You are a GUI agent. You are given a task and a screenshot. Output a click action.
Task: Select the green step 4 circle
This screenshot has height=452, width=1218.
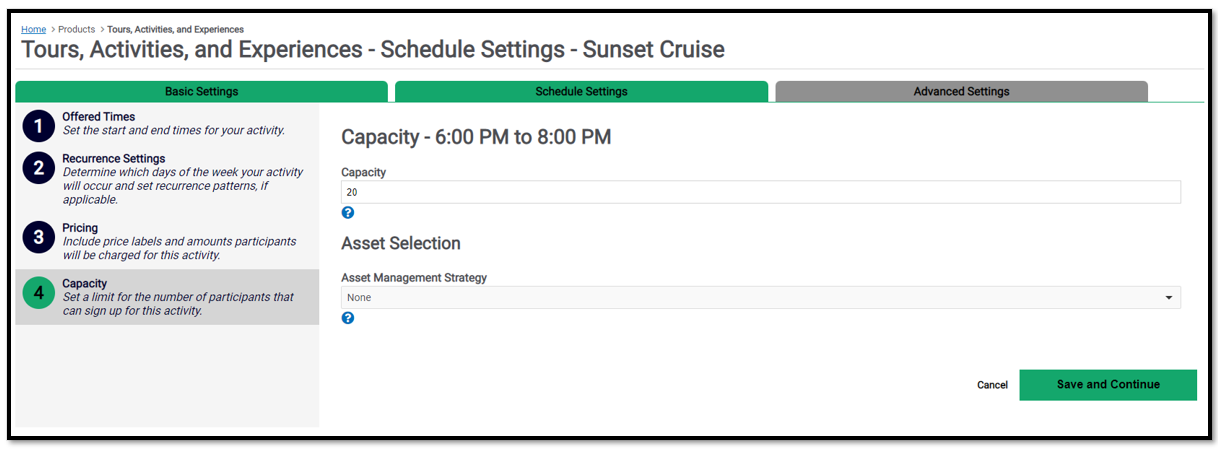(x=39, y=293)
